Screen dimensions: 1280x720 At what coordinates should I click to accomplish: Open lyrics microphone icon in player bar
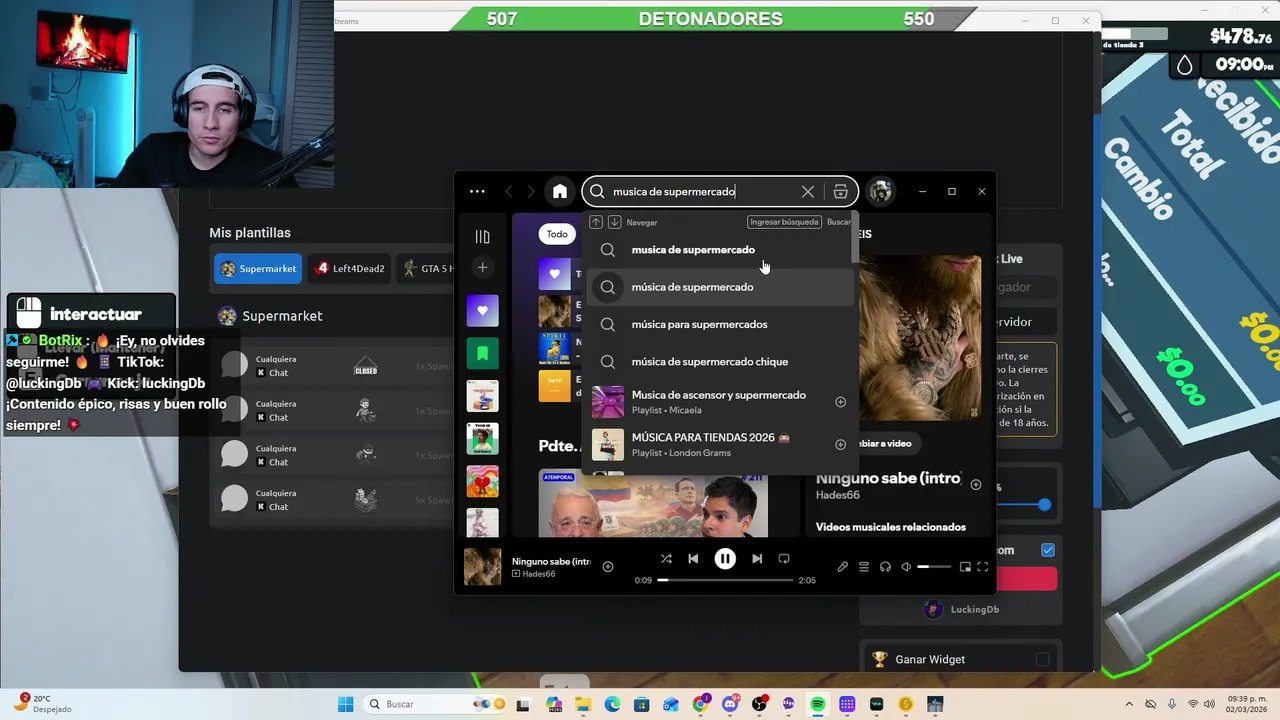(x=842, y=567)
